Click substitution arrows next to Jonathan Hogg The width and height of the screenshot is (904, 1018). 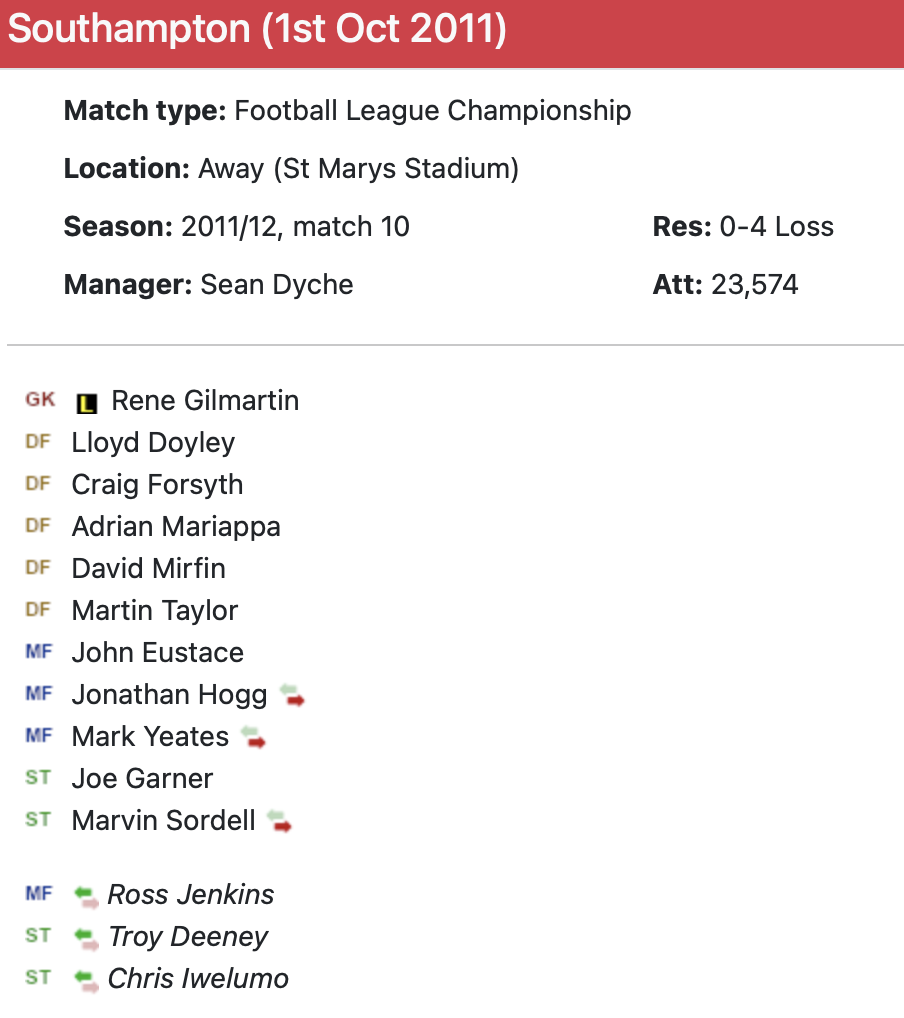[x=292, y=695]
